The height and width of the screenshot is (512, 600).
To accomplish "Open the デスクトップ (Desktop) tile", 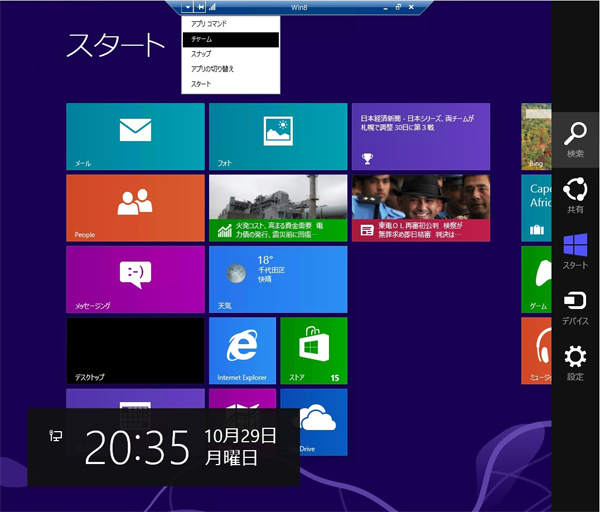I will 135,351.
